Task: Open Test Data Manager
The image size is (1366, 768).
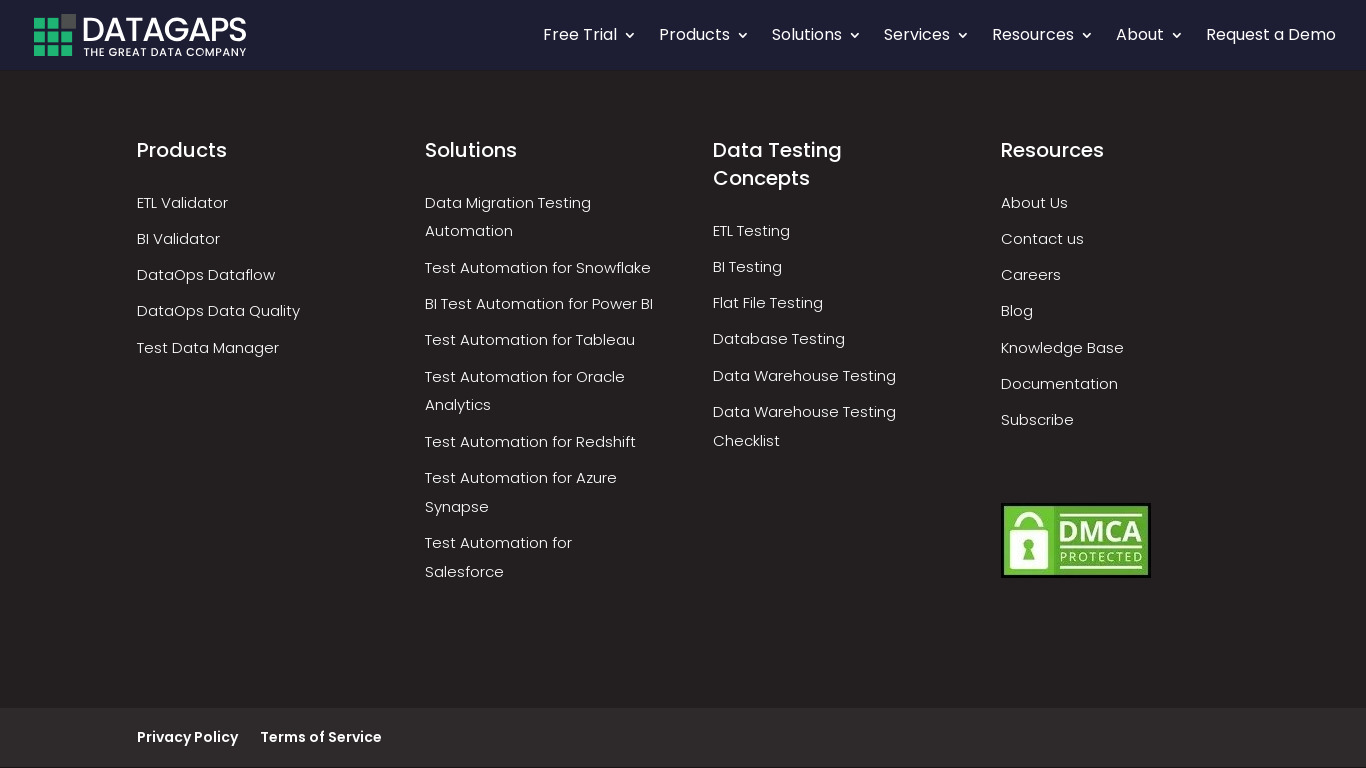Action: pyautogui.click(x=208, y=348)
